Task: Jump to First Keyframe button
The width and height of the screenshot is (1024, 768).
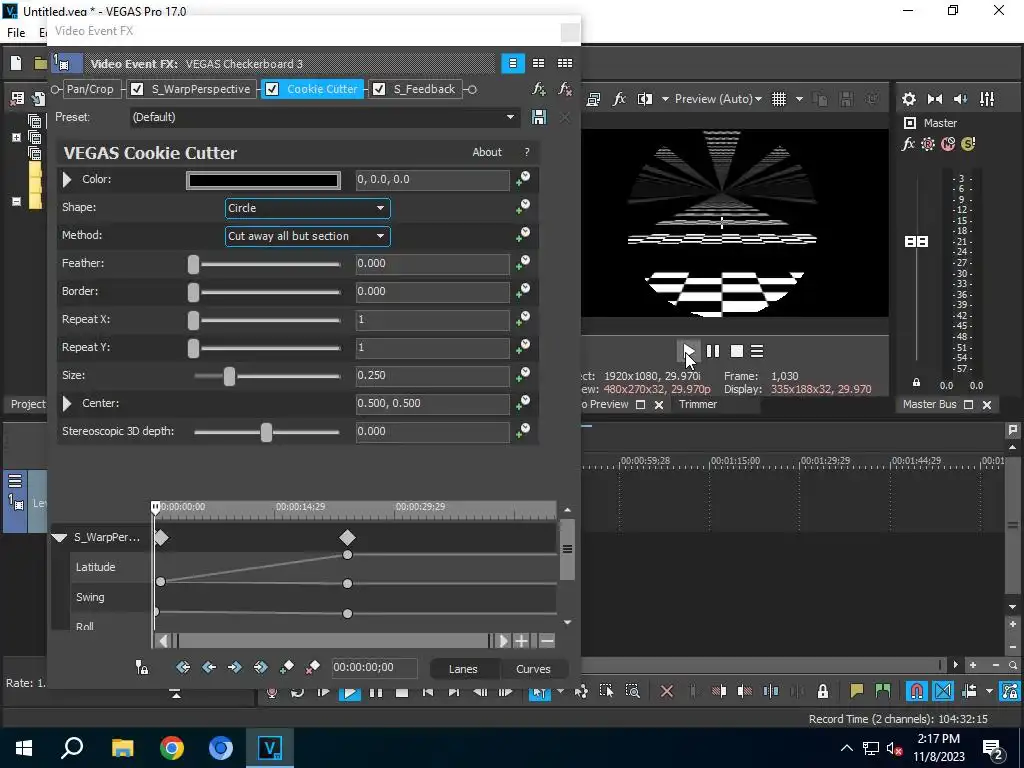Action: (x=183, y=667)
